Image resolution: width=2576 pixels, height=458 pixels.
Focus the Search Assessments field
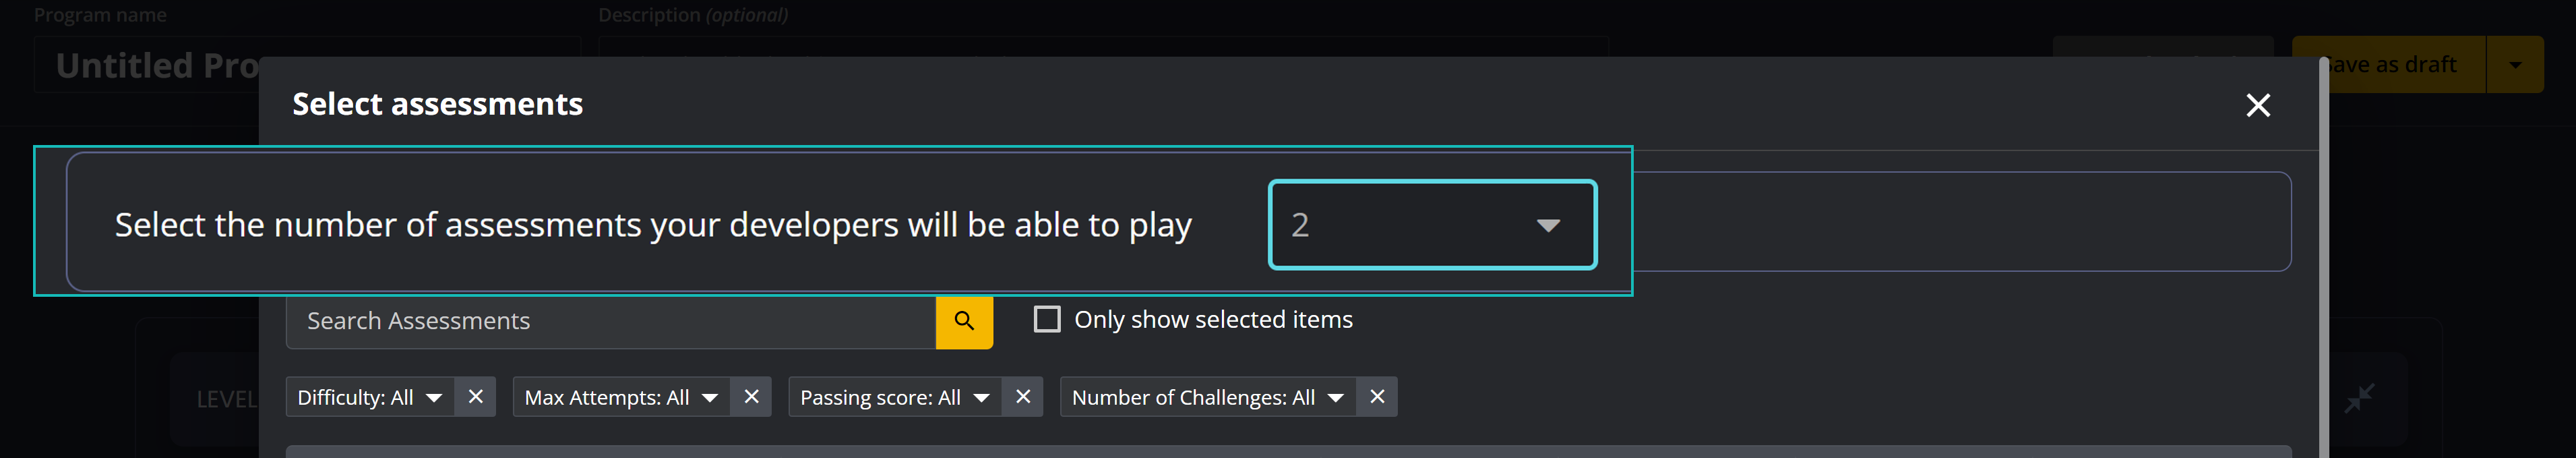[x=610, y=321]
